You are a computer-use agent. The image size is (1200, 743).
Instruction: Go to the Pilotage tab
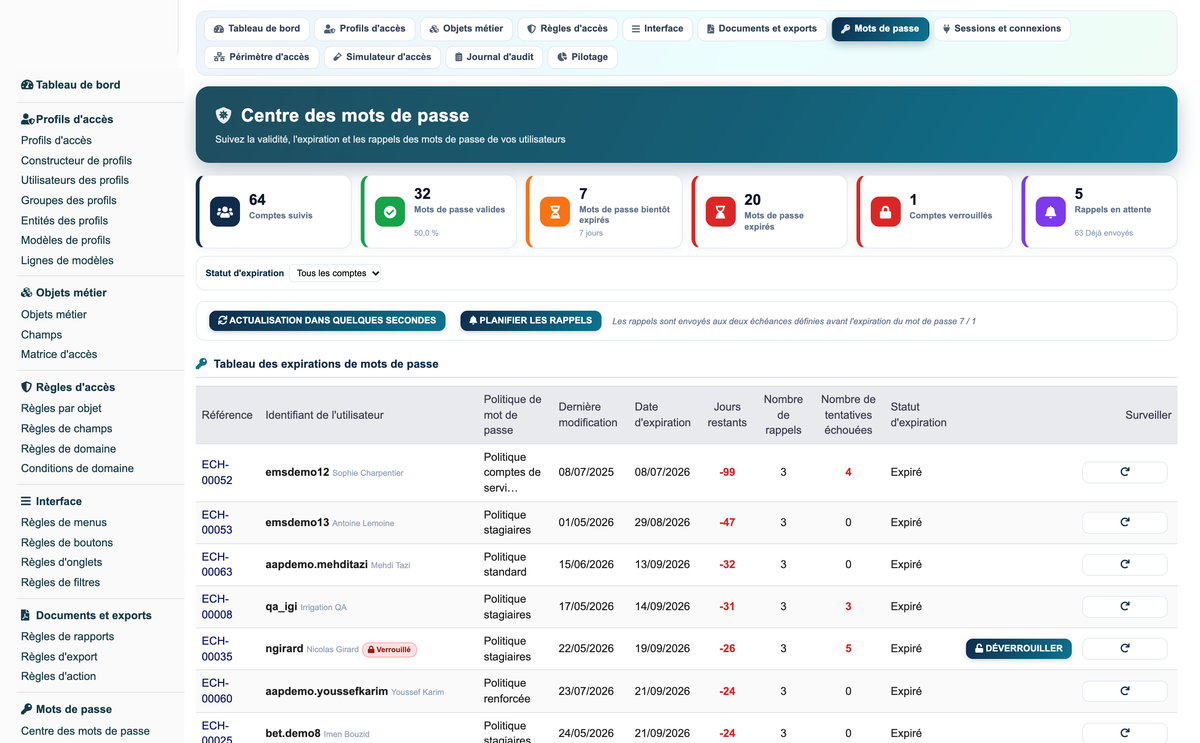583,57
